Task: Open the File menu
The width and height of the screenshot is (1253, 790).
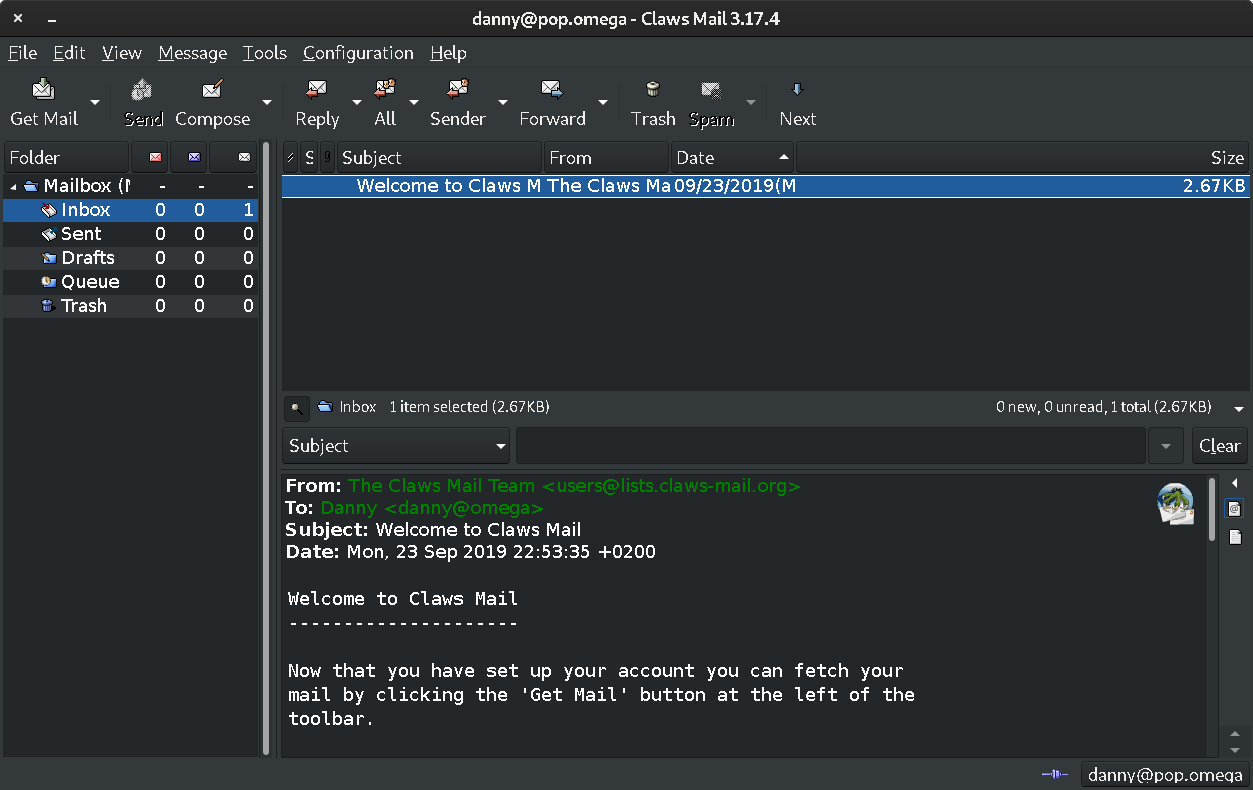Action: point(22,53)
